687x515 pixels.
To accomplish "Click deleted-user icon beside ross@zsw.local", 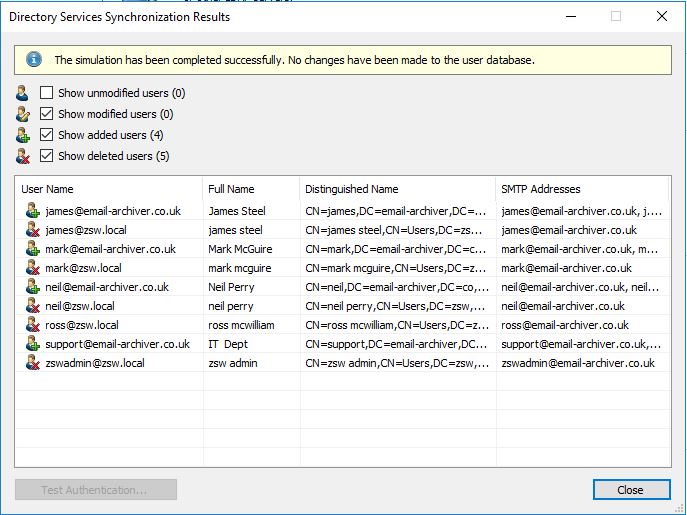I will coord(33,325).
